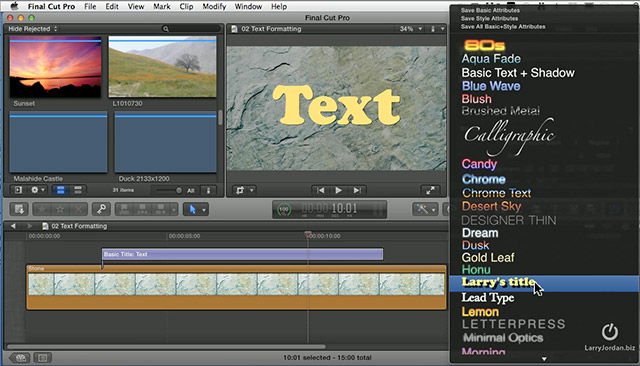Switch browser to filmstrip view
This screenshot has width=640, height=366.
pos(60,190)
